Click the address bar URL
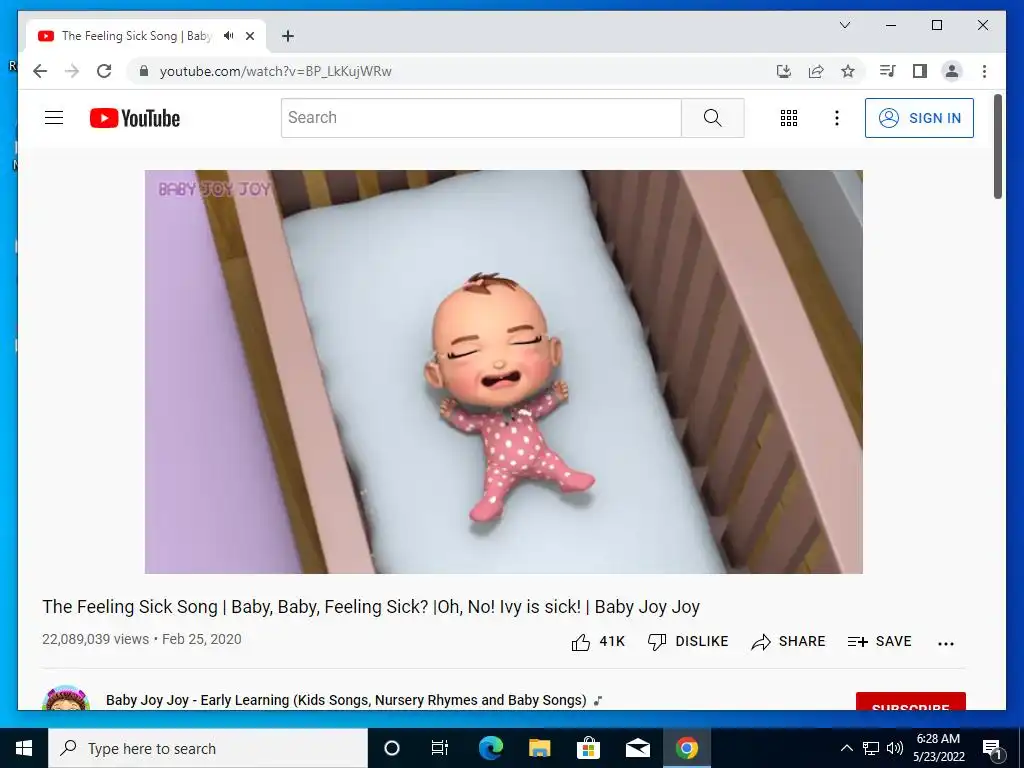This screenshot has width=1024, height=768. click(x=275, y=71)
